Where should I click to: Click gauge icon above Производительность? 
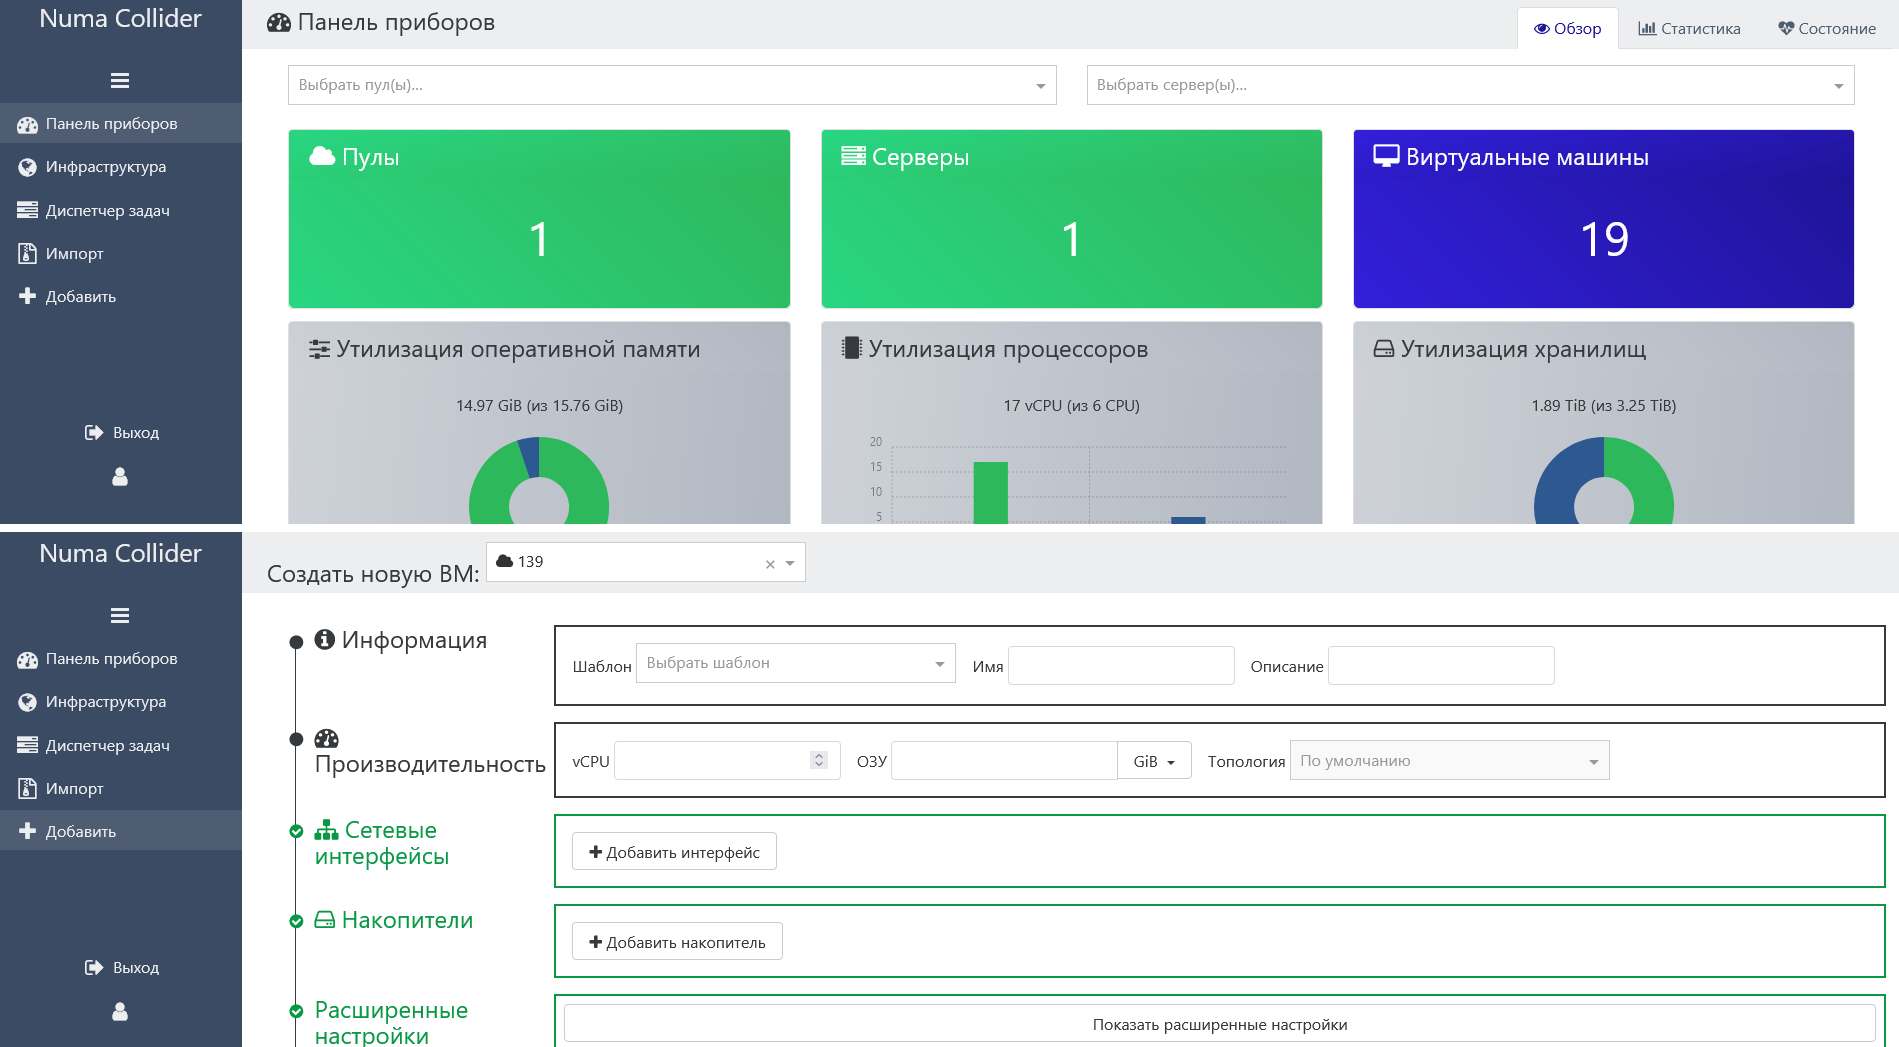tap(326, 739)
